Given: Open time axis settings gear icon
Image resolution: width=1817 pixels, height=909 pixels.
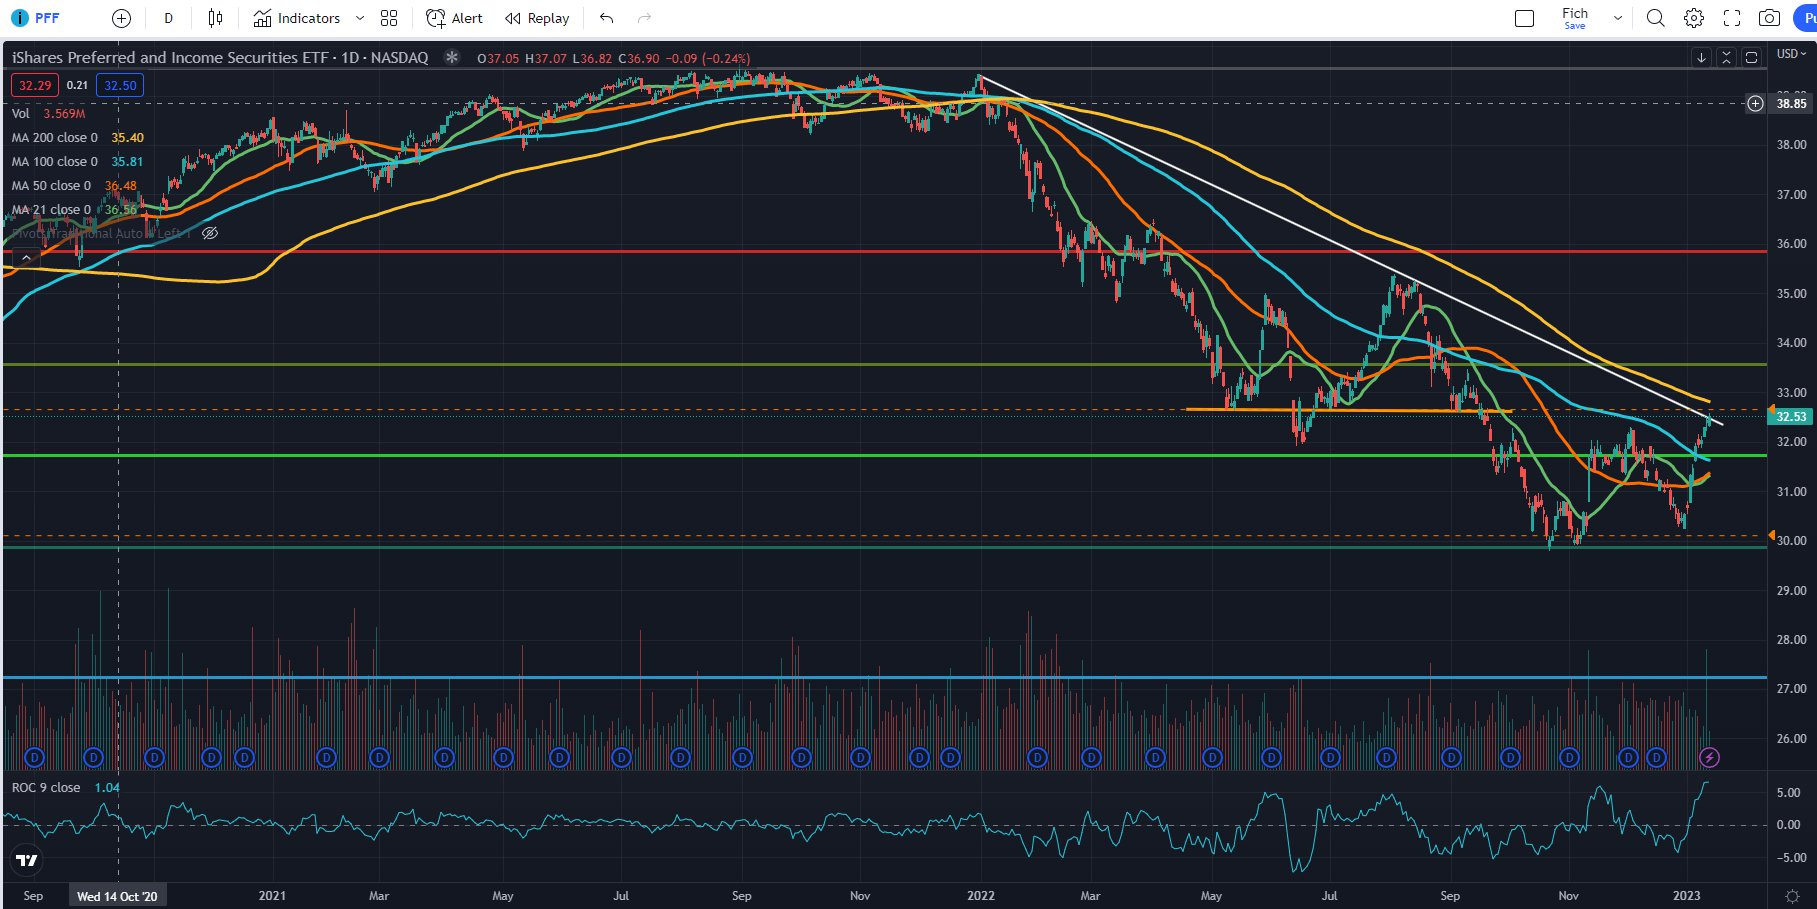Looking at the screenshot, I should pos(1792,896).
